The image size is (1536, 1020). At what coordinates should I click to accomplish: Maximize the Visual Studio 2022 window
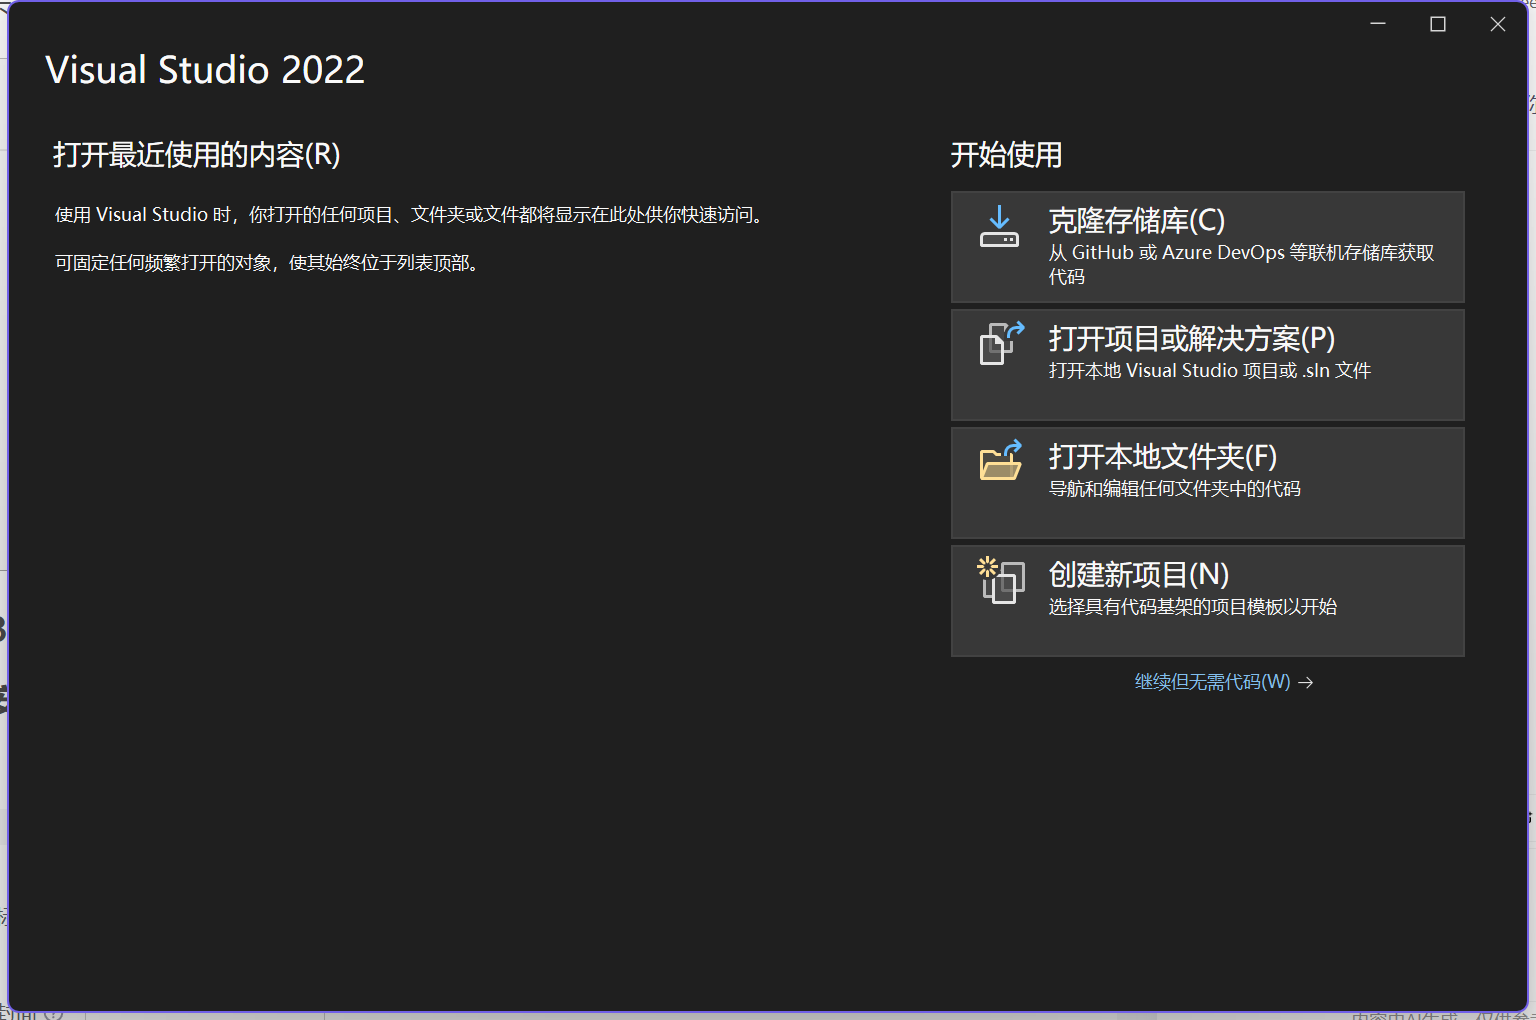[1438, 24]
